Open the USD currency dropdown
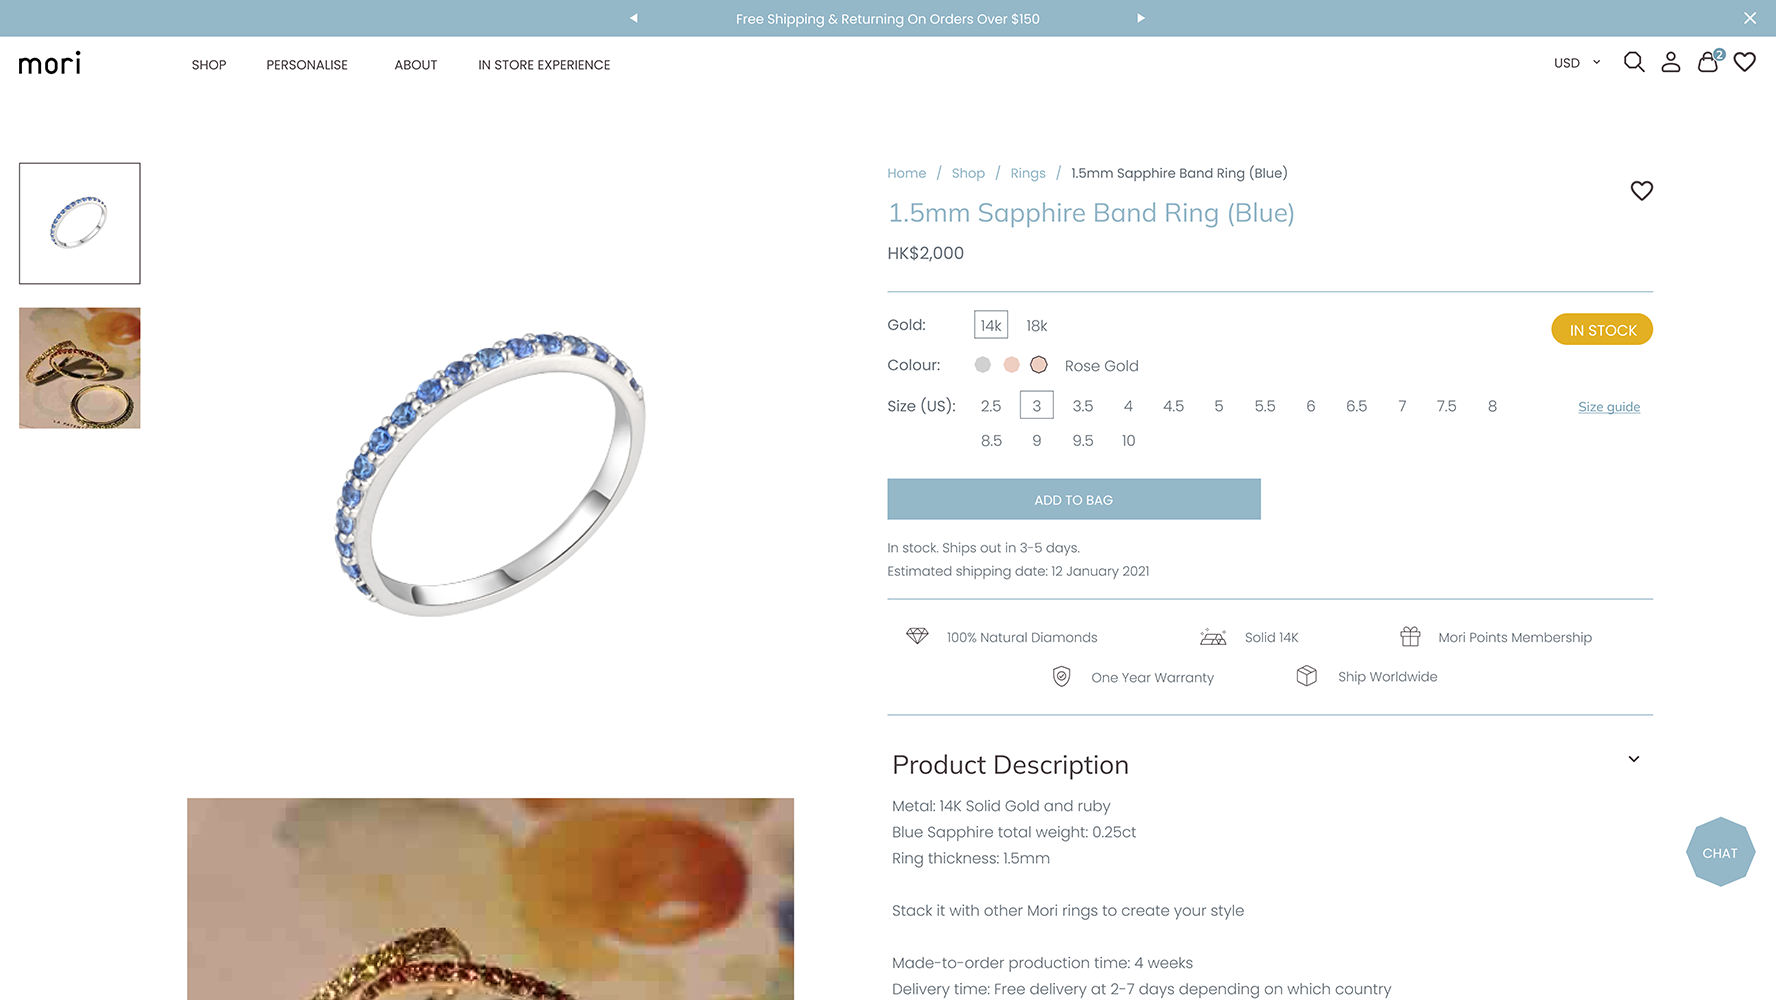 1577,63
